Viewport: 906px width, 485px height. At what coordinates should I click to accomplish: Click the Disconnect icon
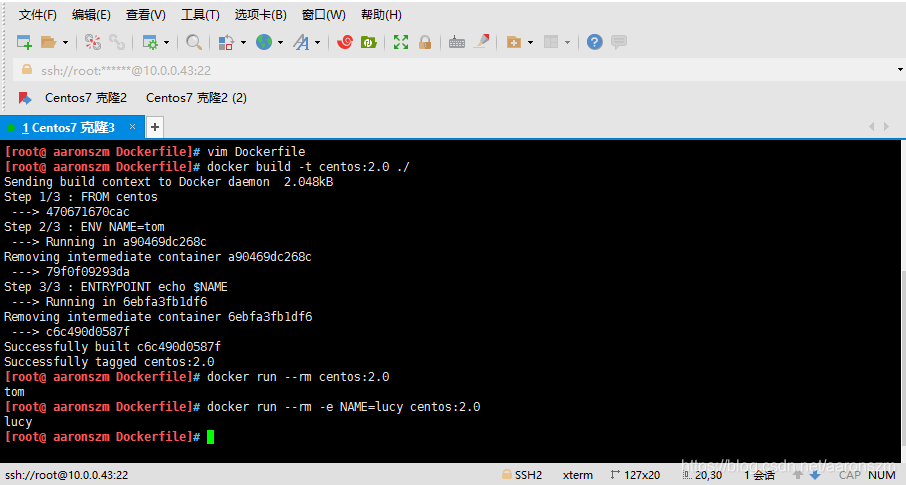click(x=92, y=42)
